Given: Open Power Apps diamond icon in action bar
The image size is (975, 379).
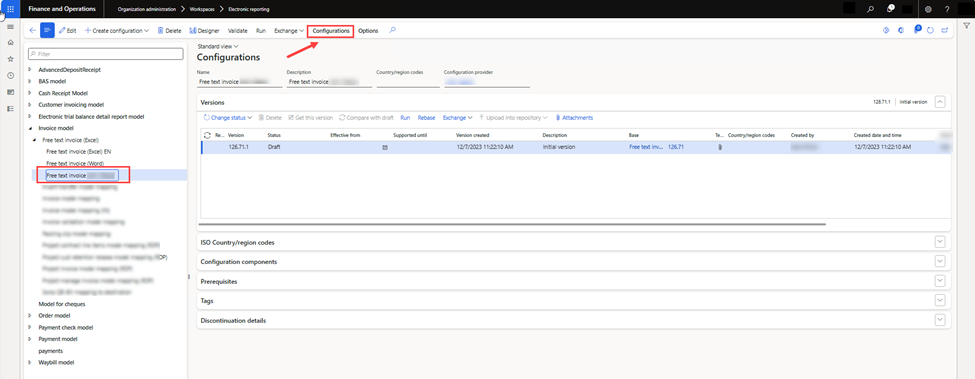Looking at the screenshot, I should pos(885,30).
